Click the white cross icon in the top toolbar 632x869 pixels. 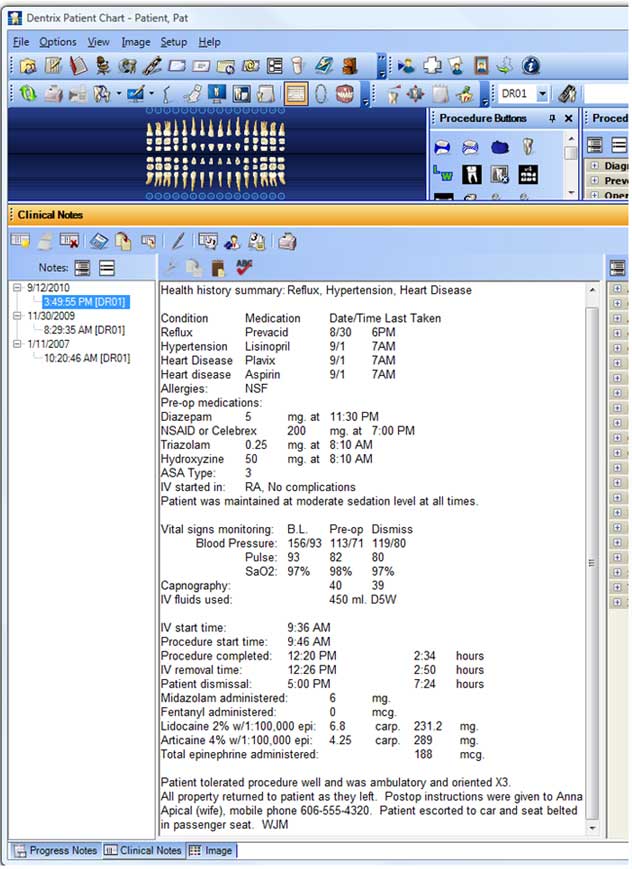432,66
